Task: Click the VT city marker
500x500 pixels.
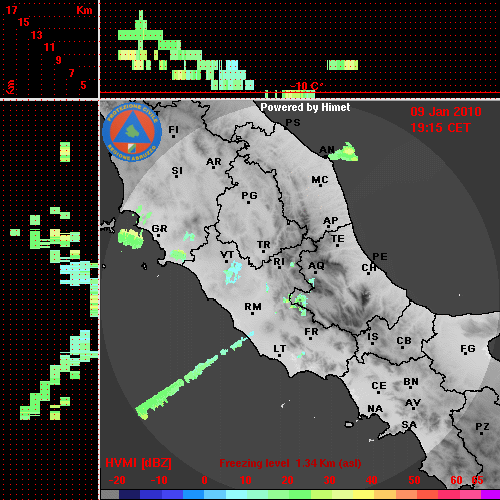Action: [x=227, y=261]
